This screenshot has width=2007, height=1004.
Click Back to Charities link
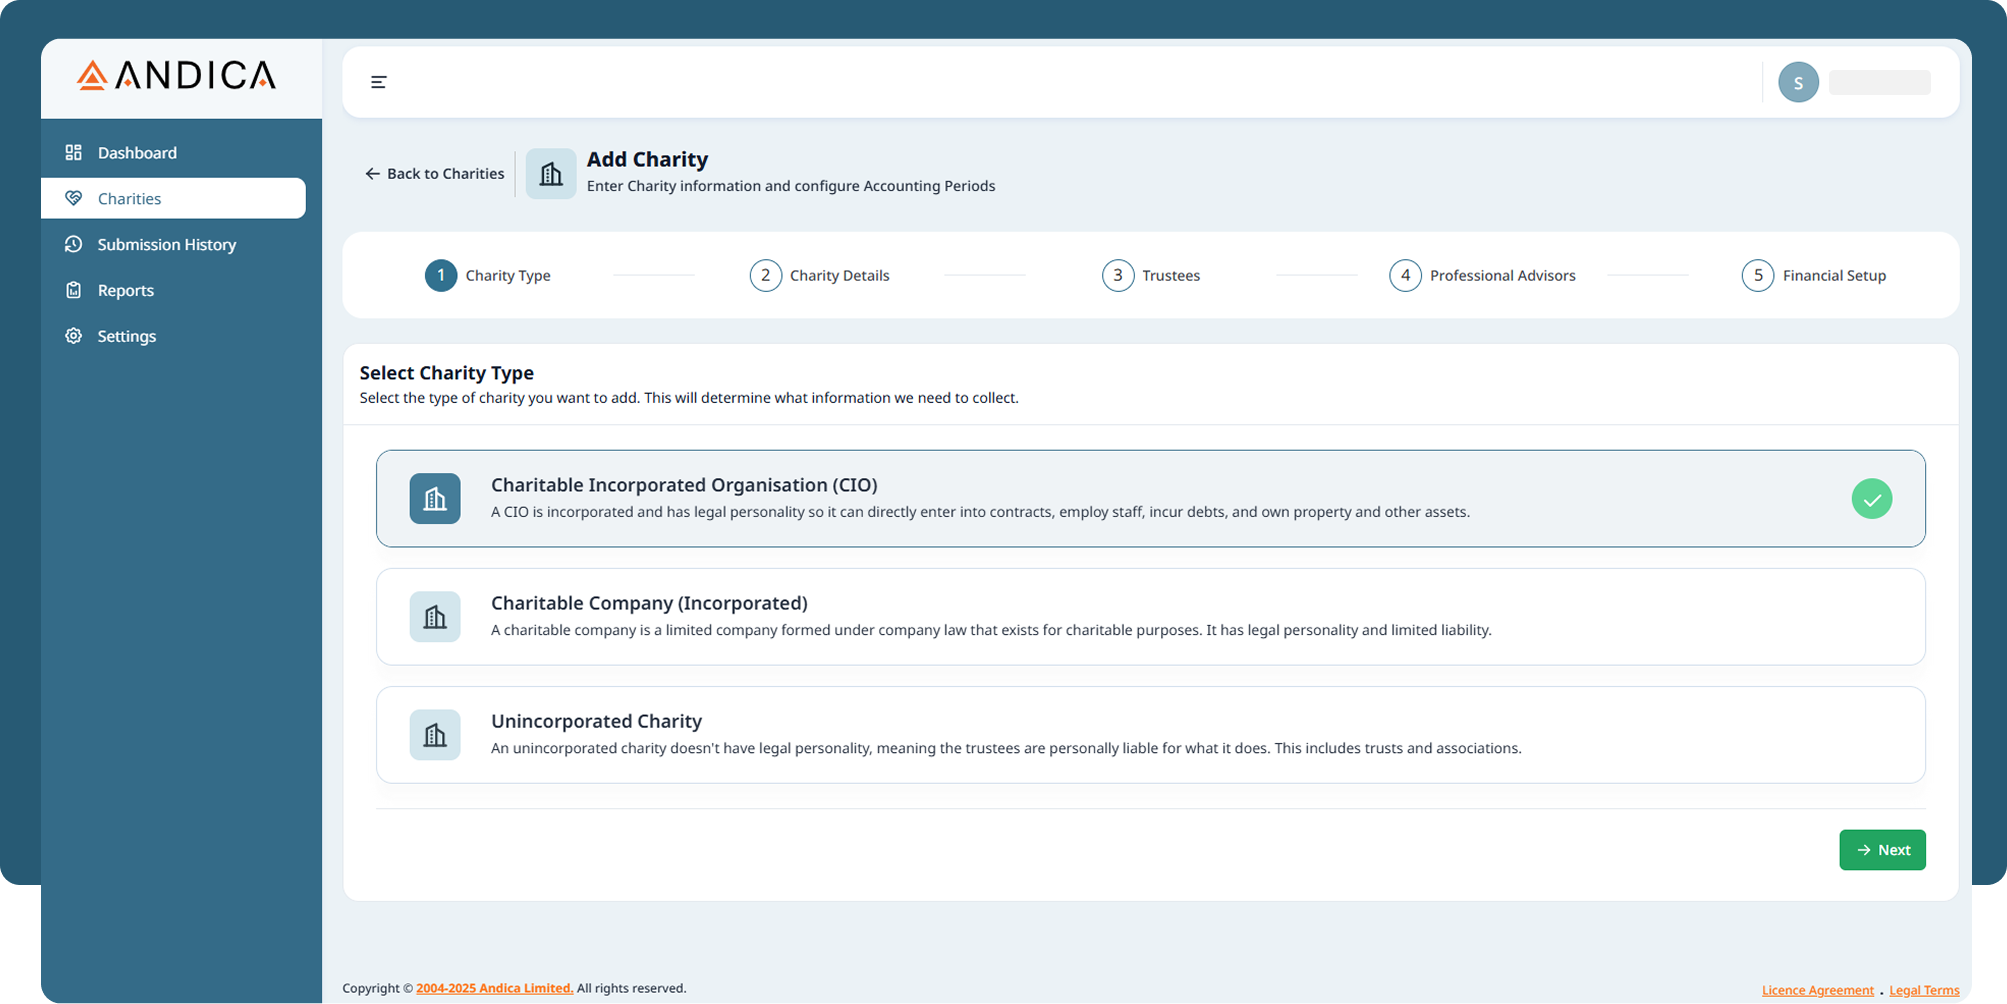tap(435, 174)
